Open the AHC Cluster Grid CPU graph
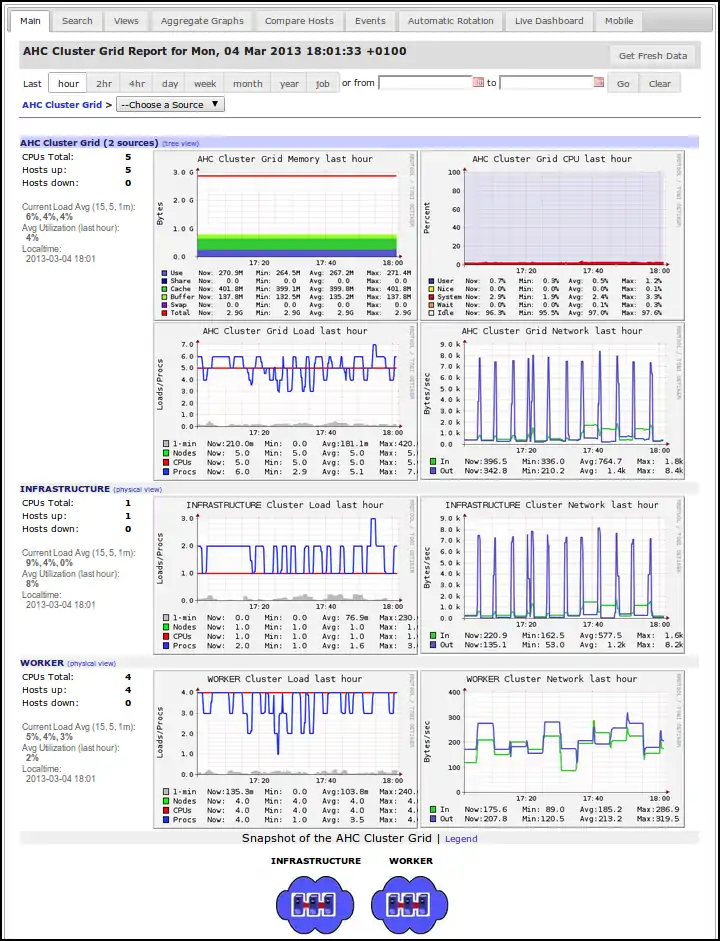 (552, 234)
